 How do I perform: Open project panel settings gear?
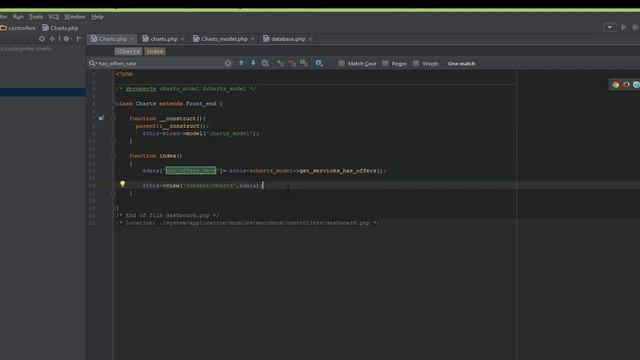click(x=67, y=39)
